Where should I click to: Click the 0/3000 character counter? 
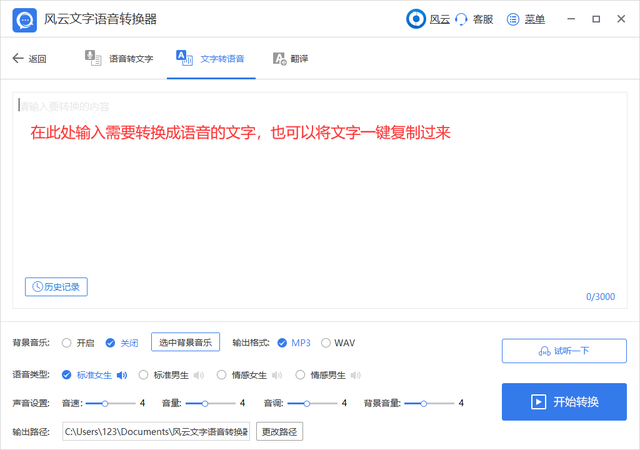click(600, 297)
